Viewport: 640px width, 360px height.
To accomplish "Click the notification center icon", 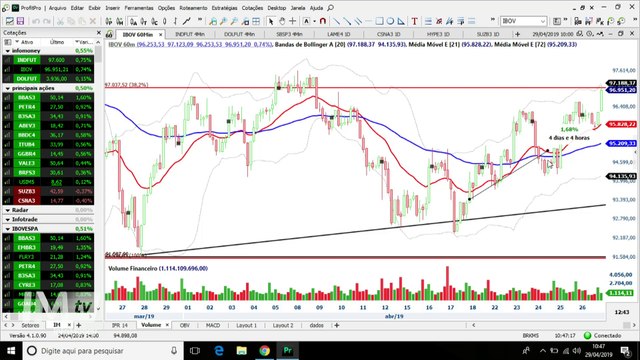I will [x=625, y=351].
